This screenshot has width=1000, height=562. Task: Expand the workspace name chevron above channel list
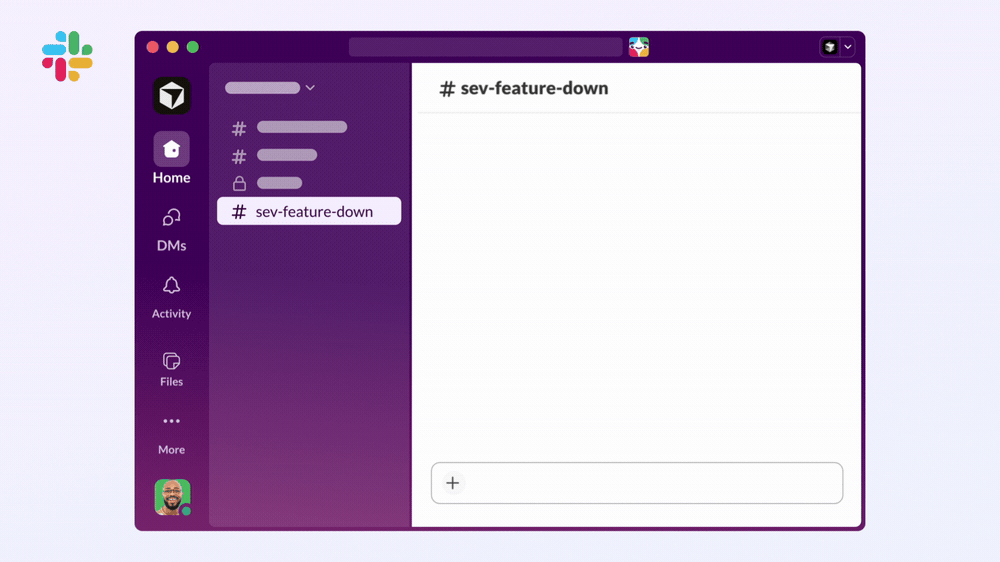(310, 88)
